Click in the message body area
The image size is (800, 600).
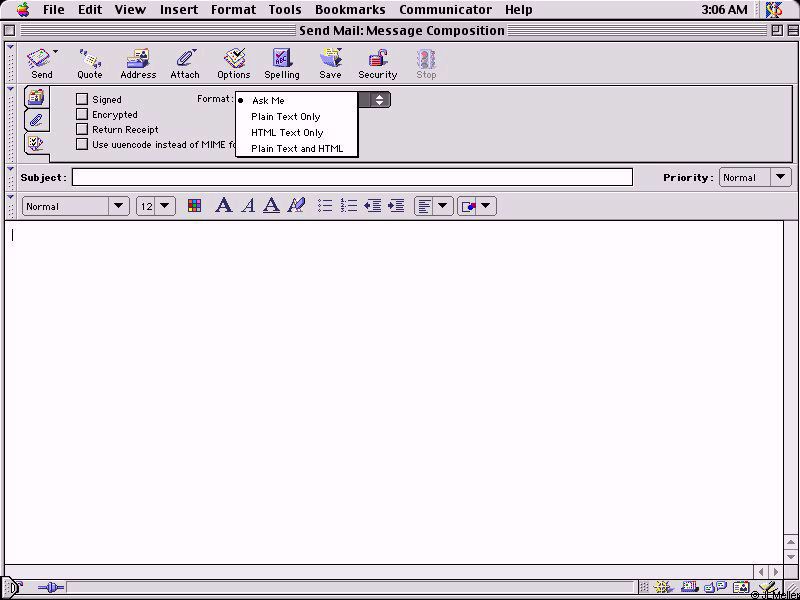coord(394,392)
